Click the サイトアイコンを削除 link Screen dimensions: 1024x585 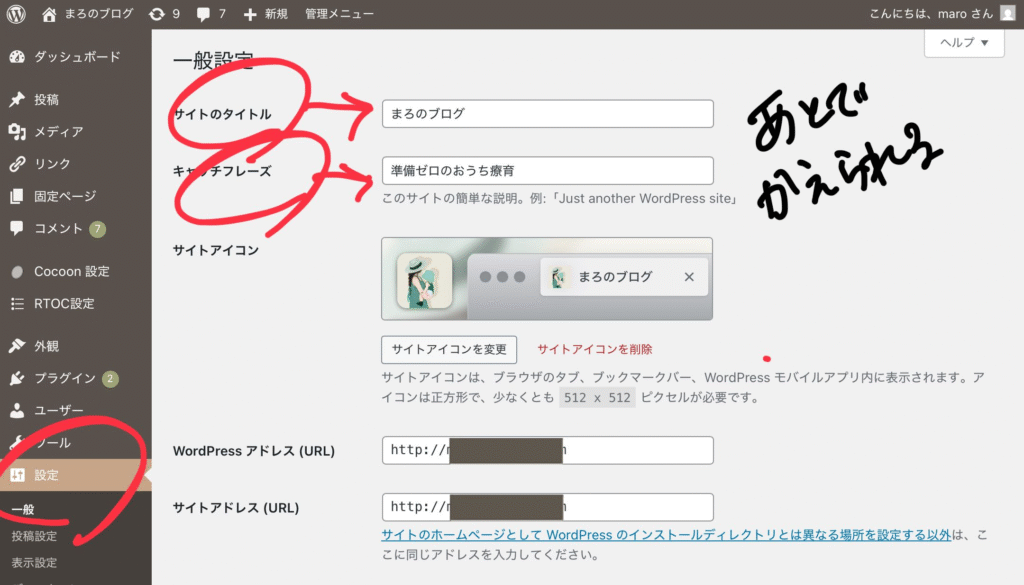(x=594, y=349)
